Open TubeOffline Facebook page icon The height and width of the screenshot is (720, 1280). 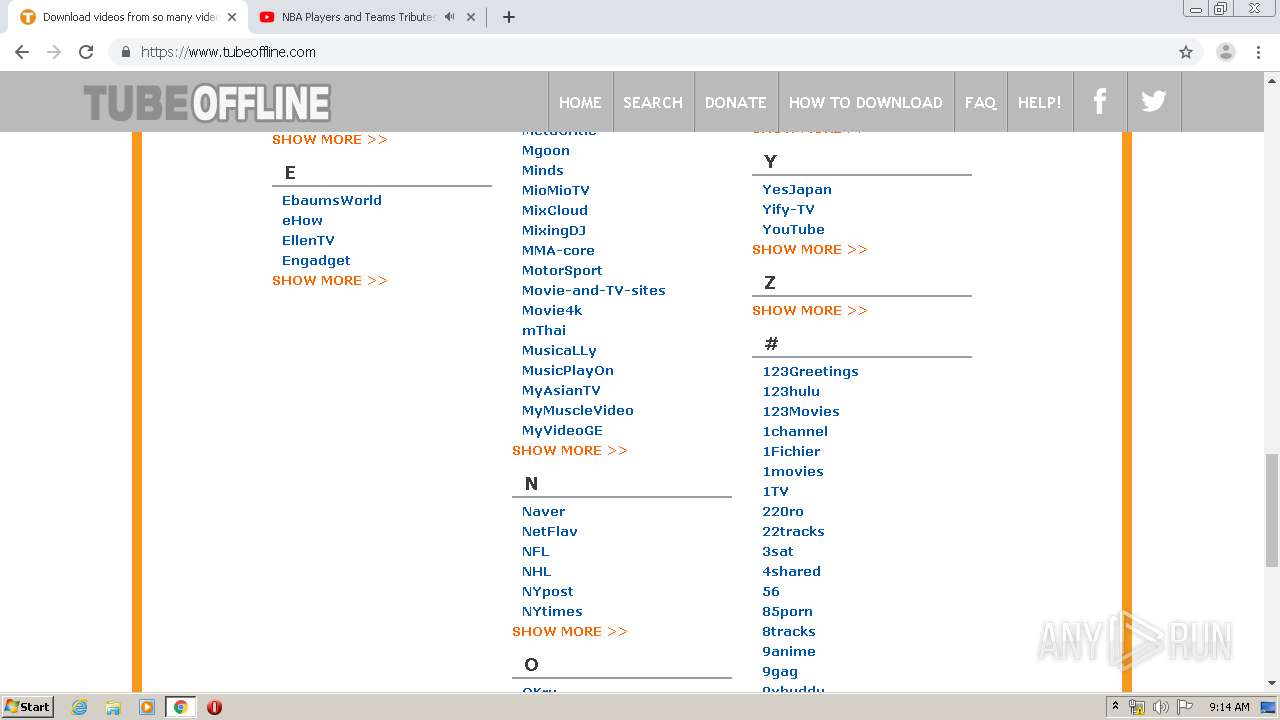click(x=1100, y=101)
